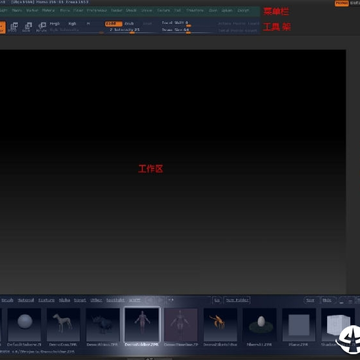The width and height of the screenshot is (360, 360).
Task: Select the DemoDog project thumbnail
Action: pos(64,325)
